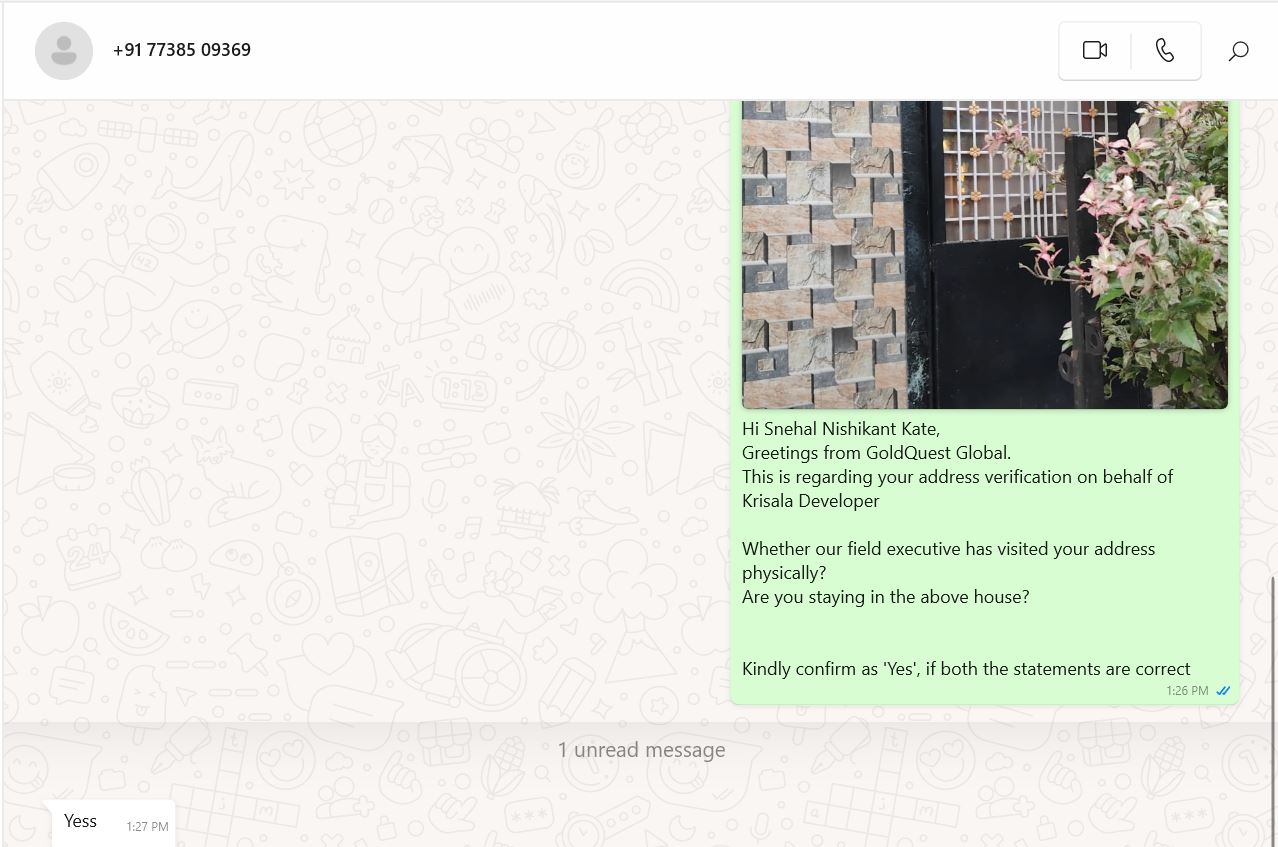Click the 1:27 PM message timestamp
This screenshot has height=847, width=1278.
(147, 827)
